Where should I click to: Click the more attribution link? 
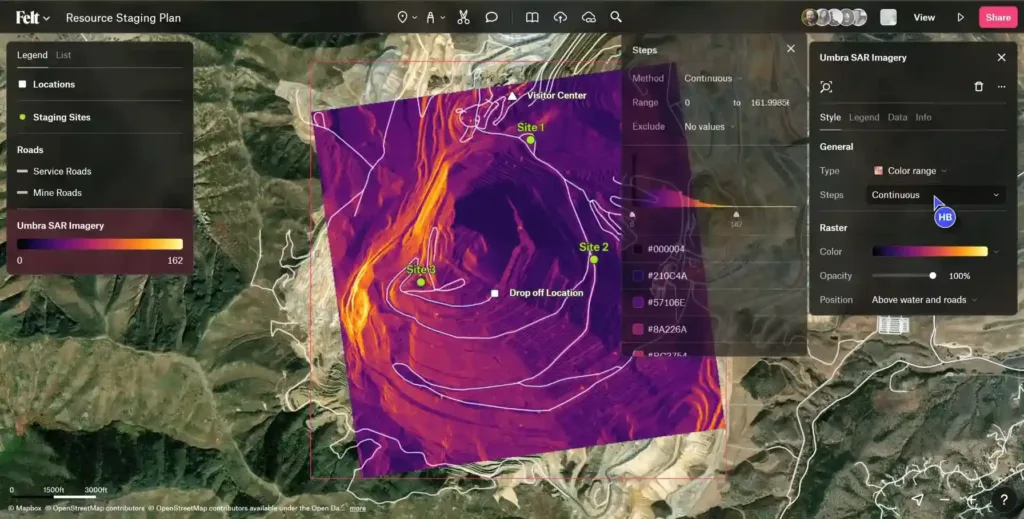357,509
